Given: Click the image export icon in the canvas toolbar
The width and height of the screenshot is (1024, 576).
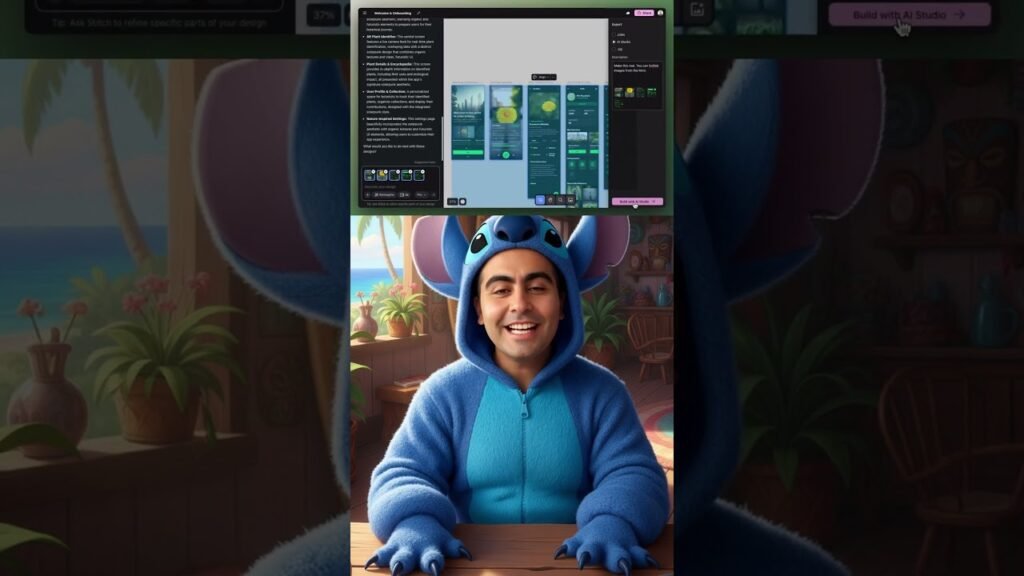Looking at the screenshot, I should (570, 200).
